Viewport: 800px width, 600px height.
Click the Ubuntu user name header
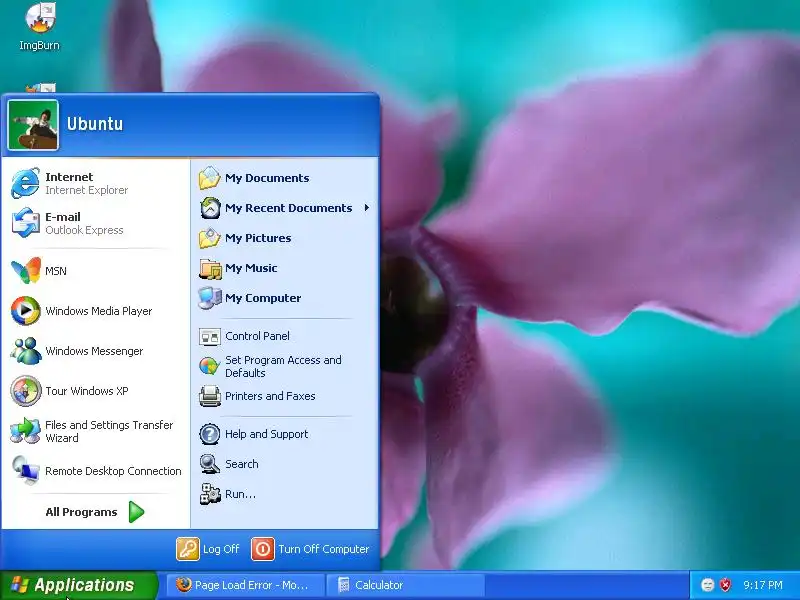click(x=95, y=124)
